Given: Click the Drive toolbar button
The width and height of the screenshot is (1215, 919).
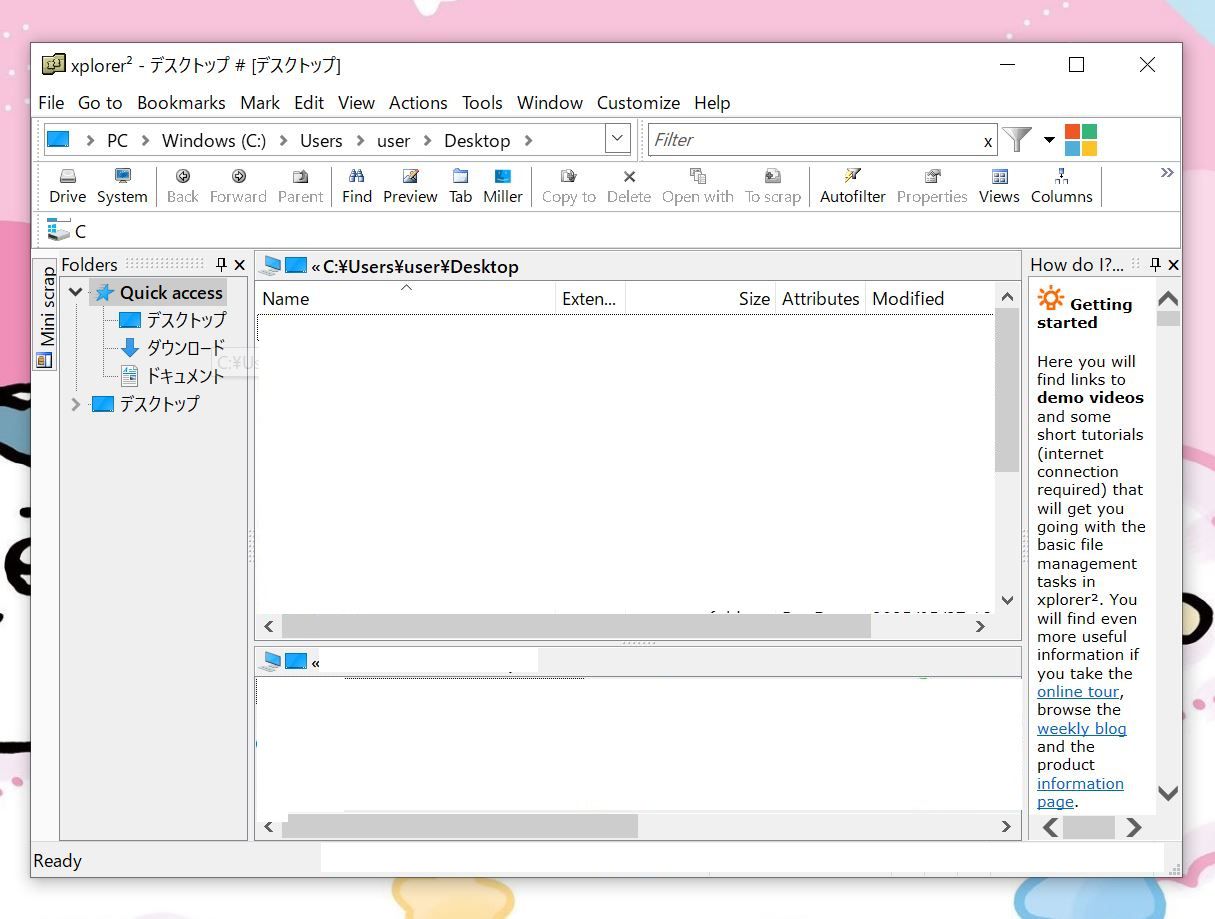Looking at the screenshot, I should coord(67,186).
